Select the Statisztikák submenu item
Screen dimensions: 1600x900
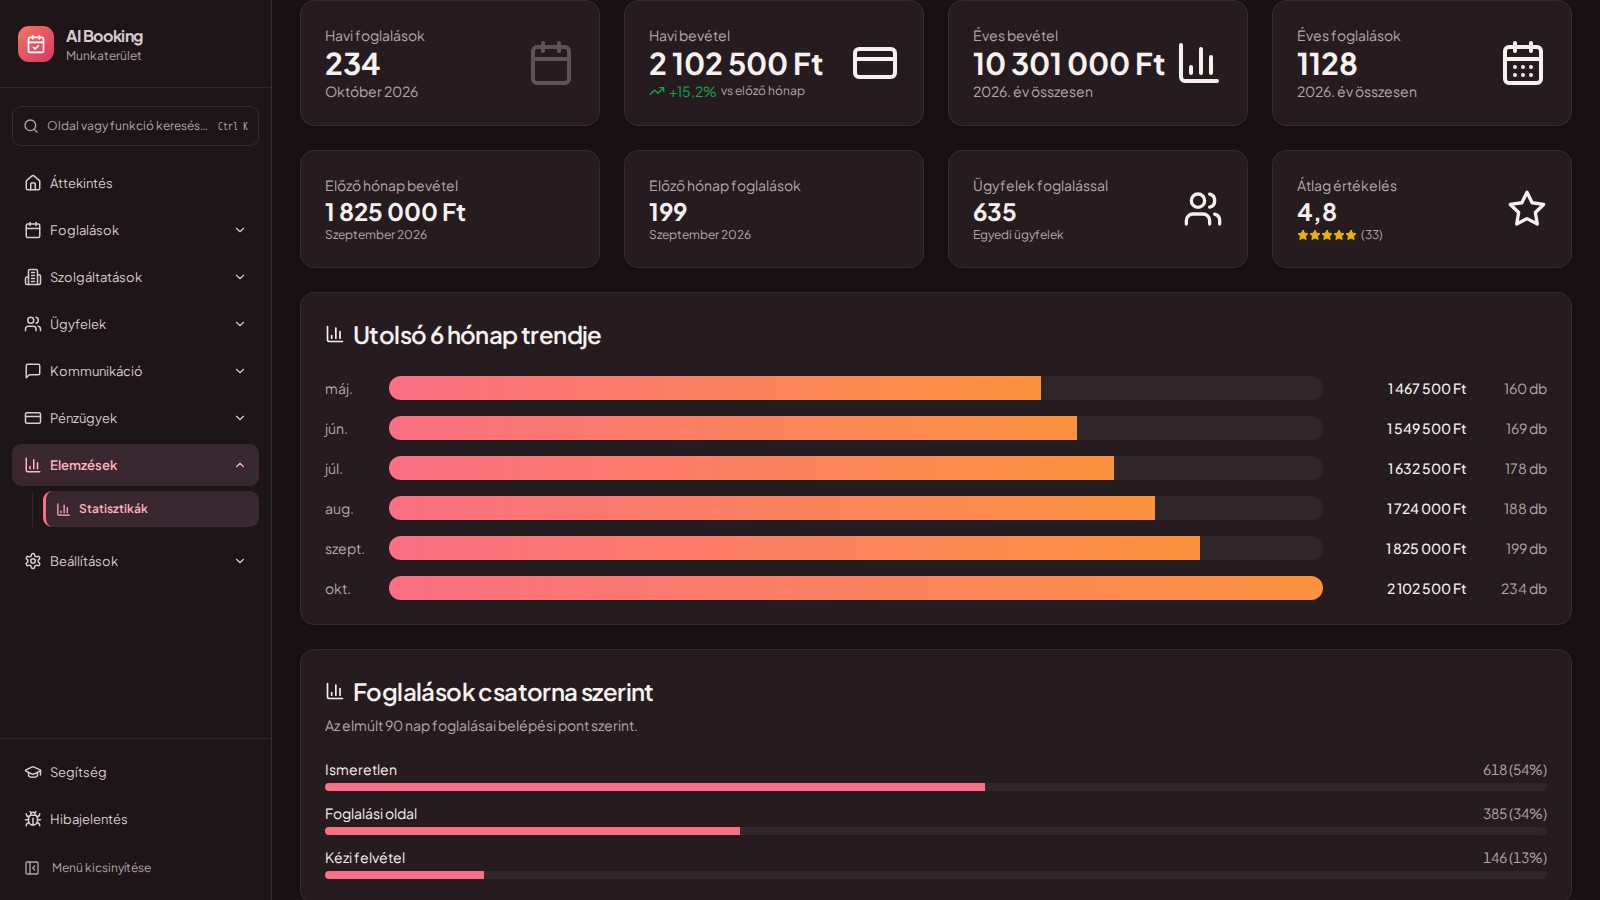coord(151,509)
